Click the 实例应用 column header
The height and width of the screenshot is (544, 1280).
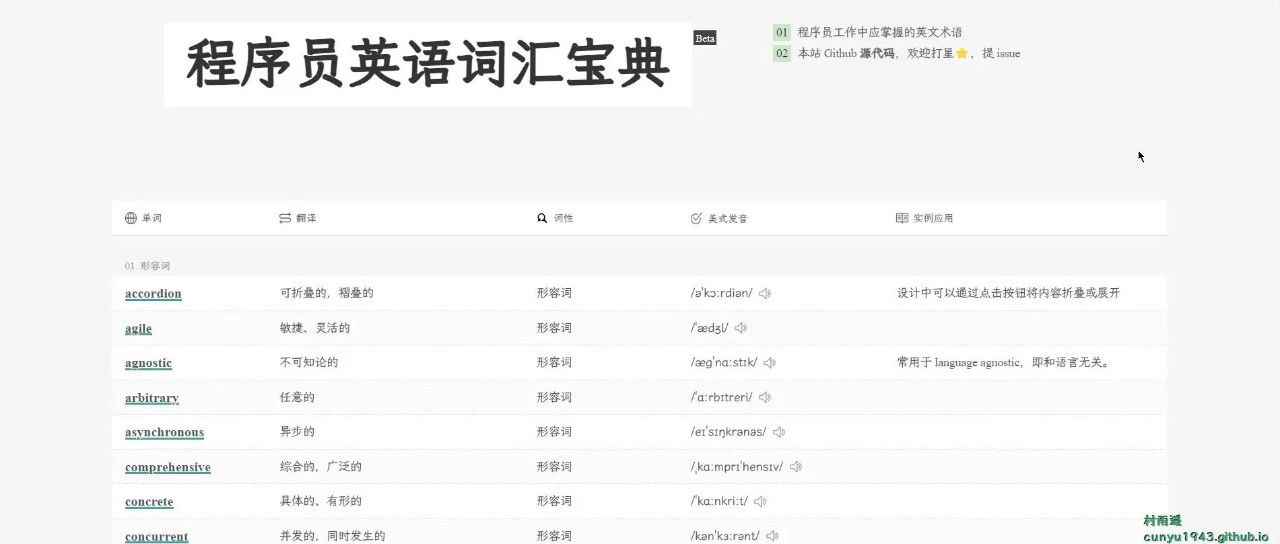pos(933,218)
